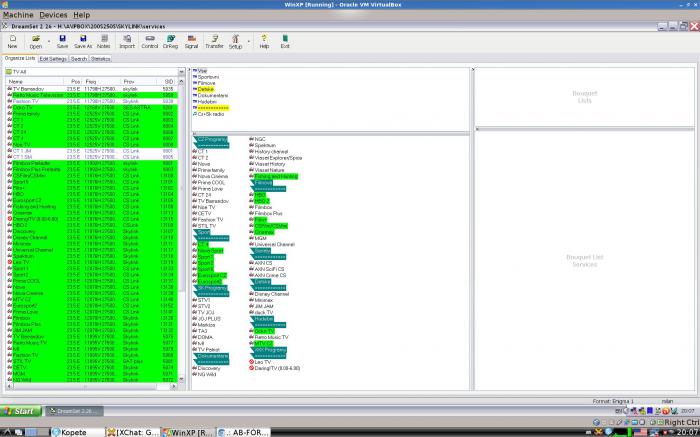
Task: Click the Exit toolbar icon
Action: click(285, 42)
